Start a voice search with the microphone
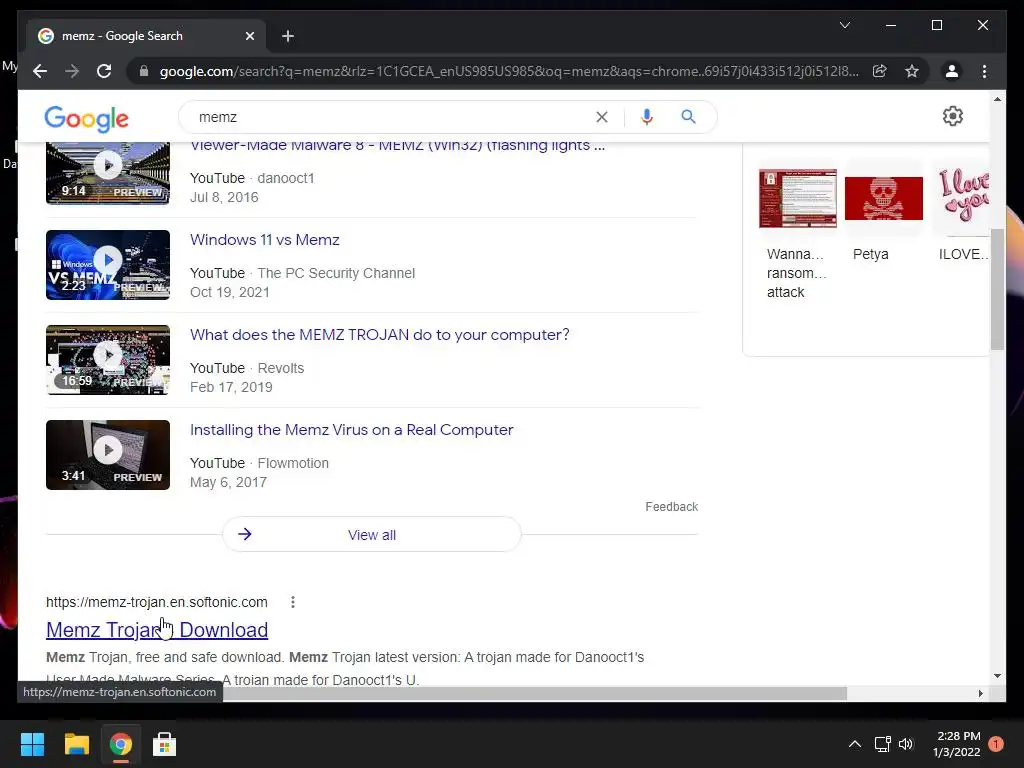This screenshot has height=768, width=1024. pos(647,117)
